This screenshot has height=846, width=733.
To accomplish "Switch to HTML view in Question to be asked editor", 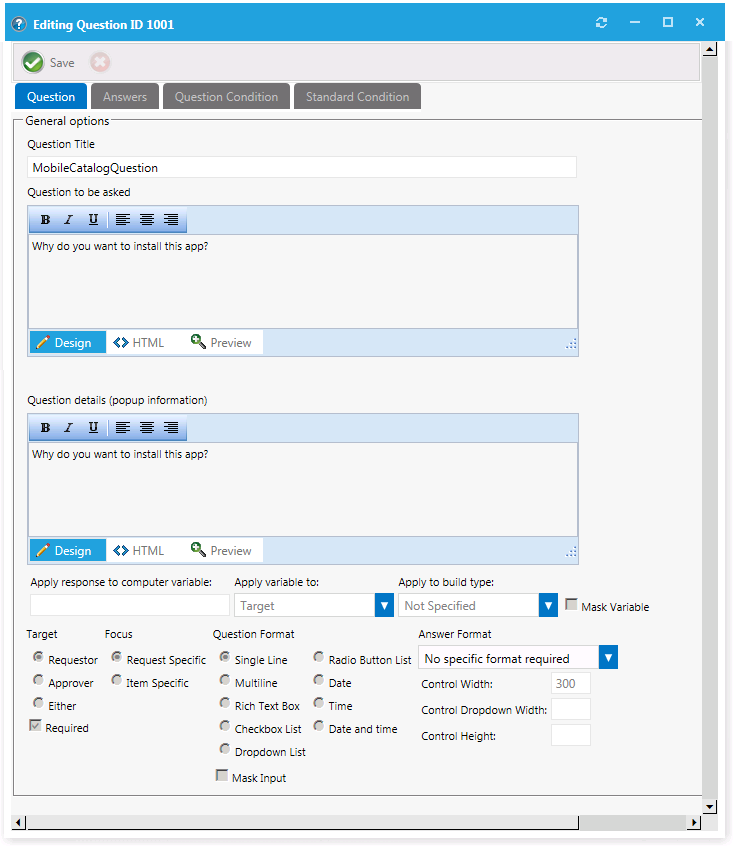I will (139, 342).
